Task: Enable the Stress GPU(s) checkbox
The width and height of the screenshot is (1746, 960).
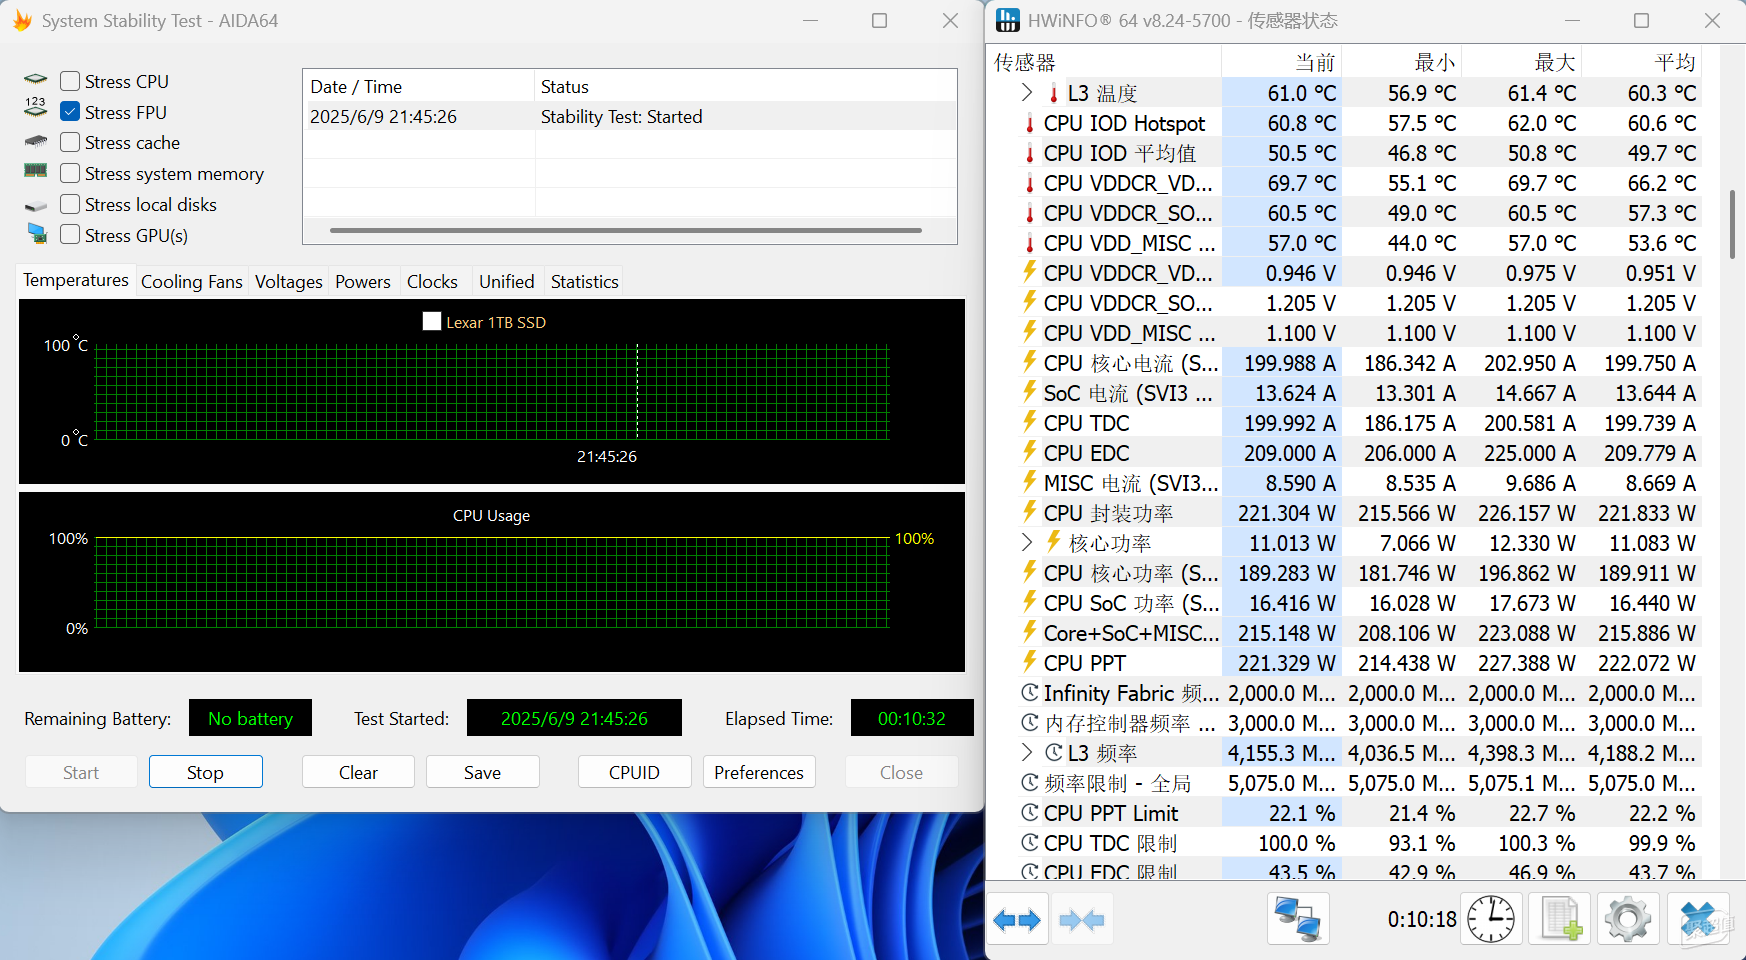Action: 70,235
